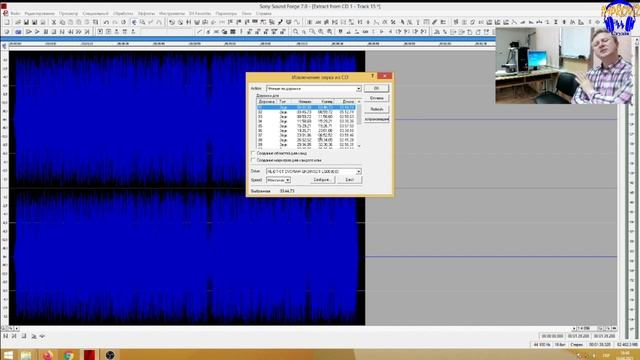Screen dimensions: 640x360
Task: Enable the first checkbox under the track list
Action: click(x=253, y=153)
